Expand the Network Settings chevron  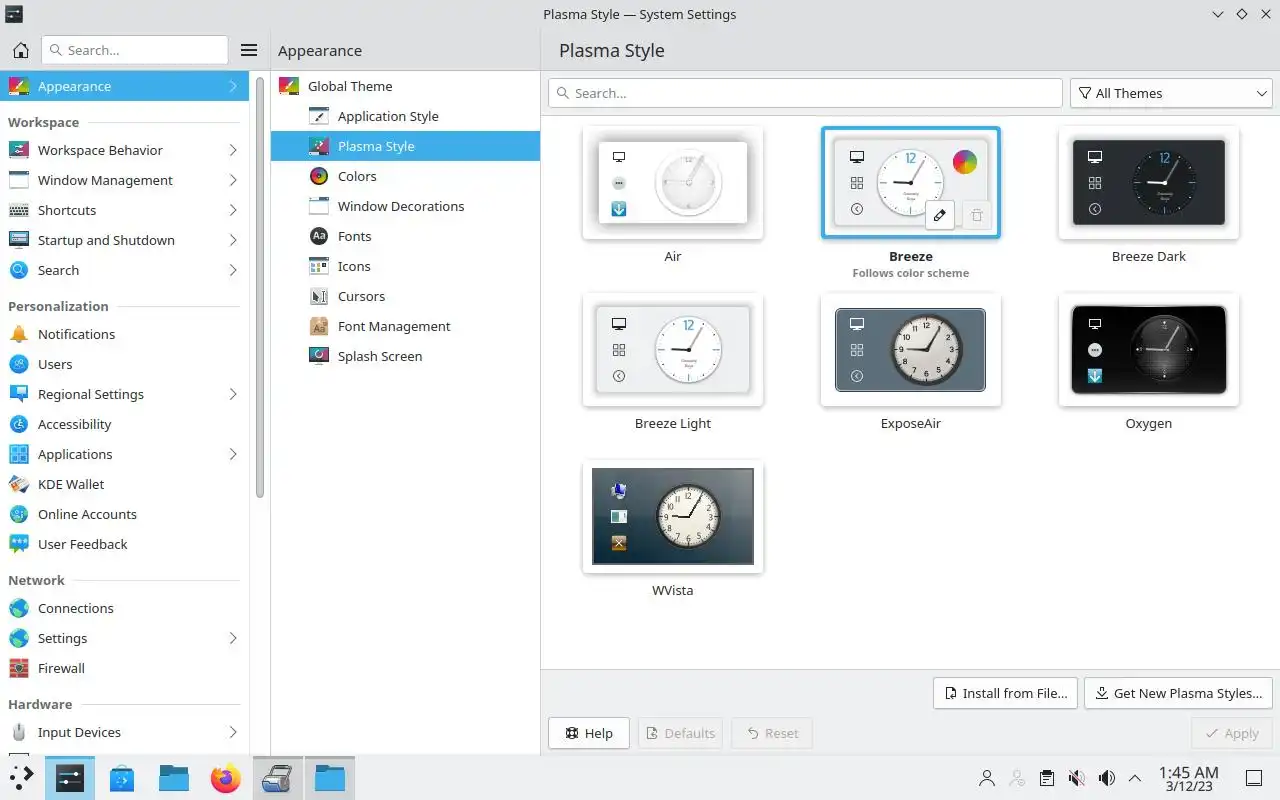232,638
